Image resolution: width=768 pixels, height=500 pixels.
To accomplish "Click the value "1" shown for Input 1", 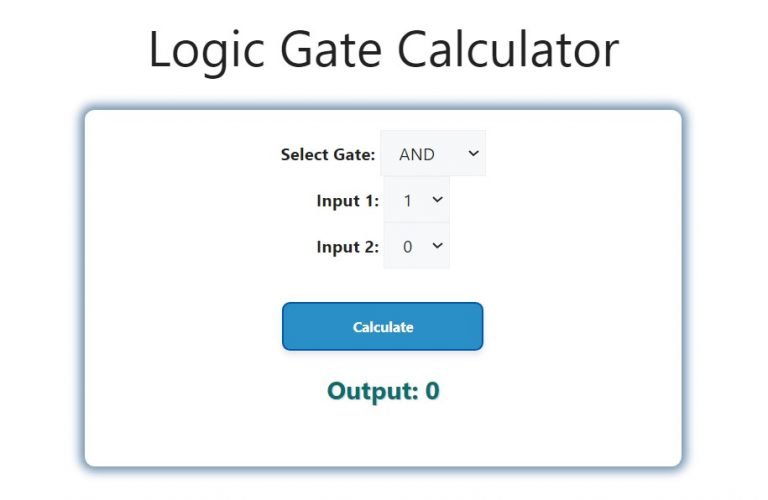I will point(408,201).
